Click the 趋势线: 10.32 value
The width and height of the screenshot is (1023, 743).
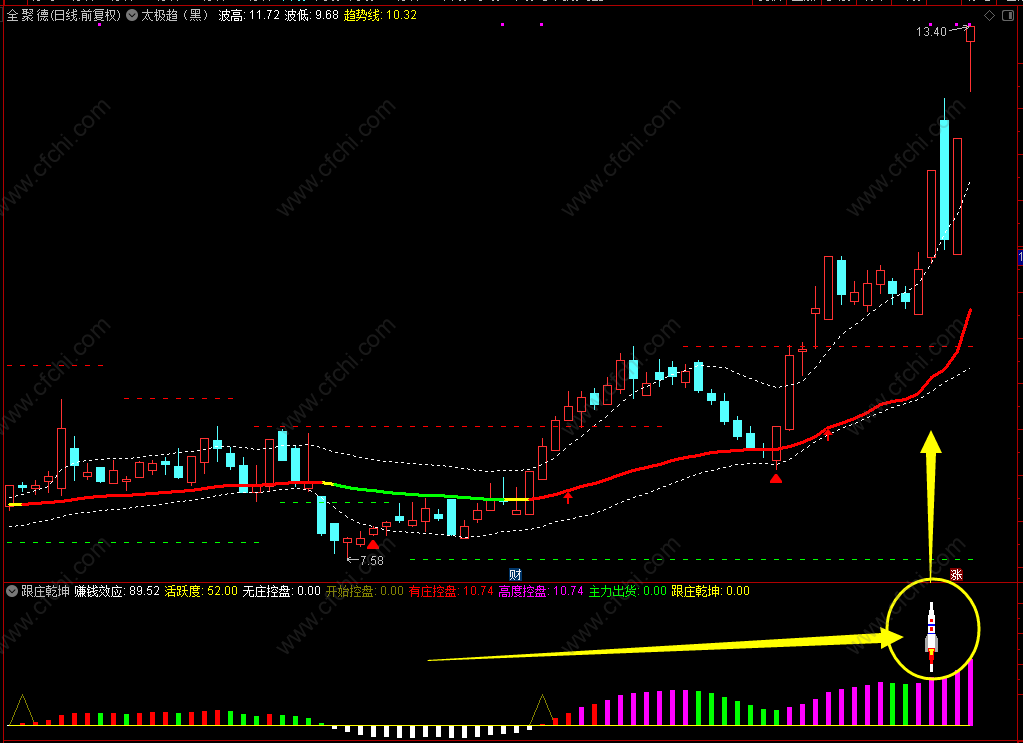(x=380, y=15)
